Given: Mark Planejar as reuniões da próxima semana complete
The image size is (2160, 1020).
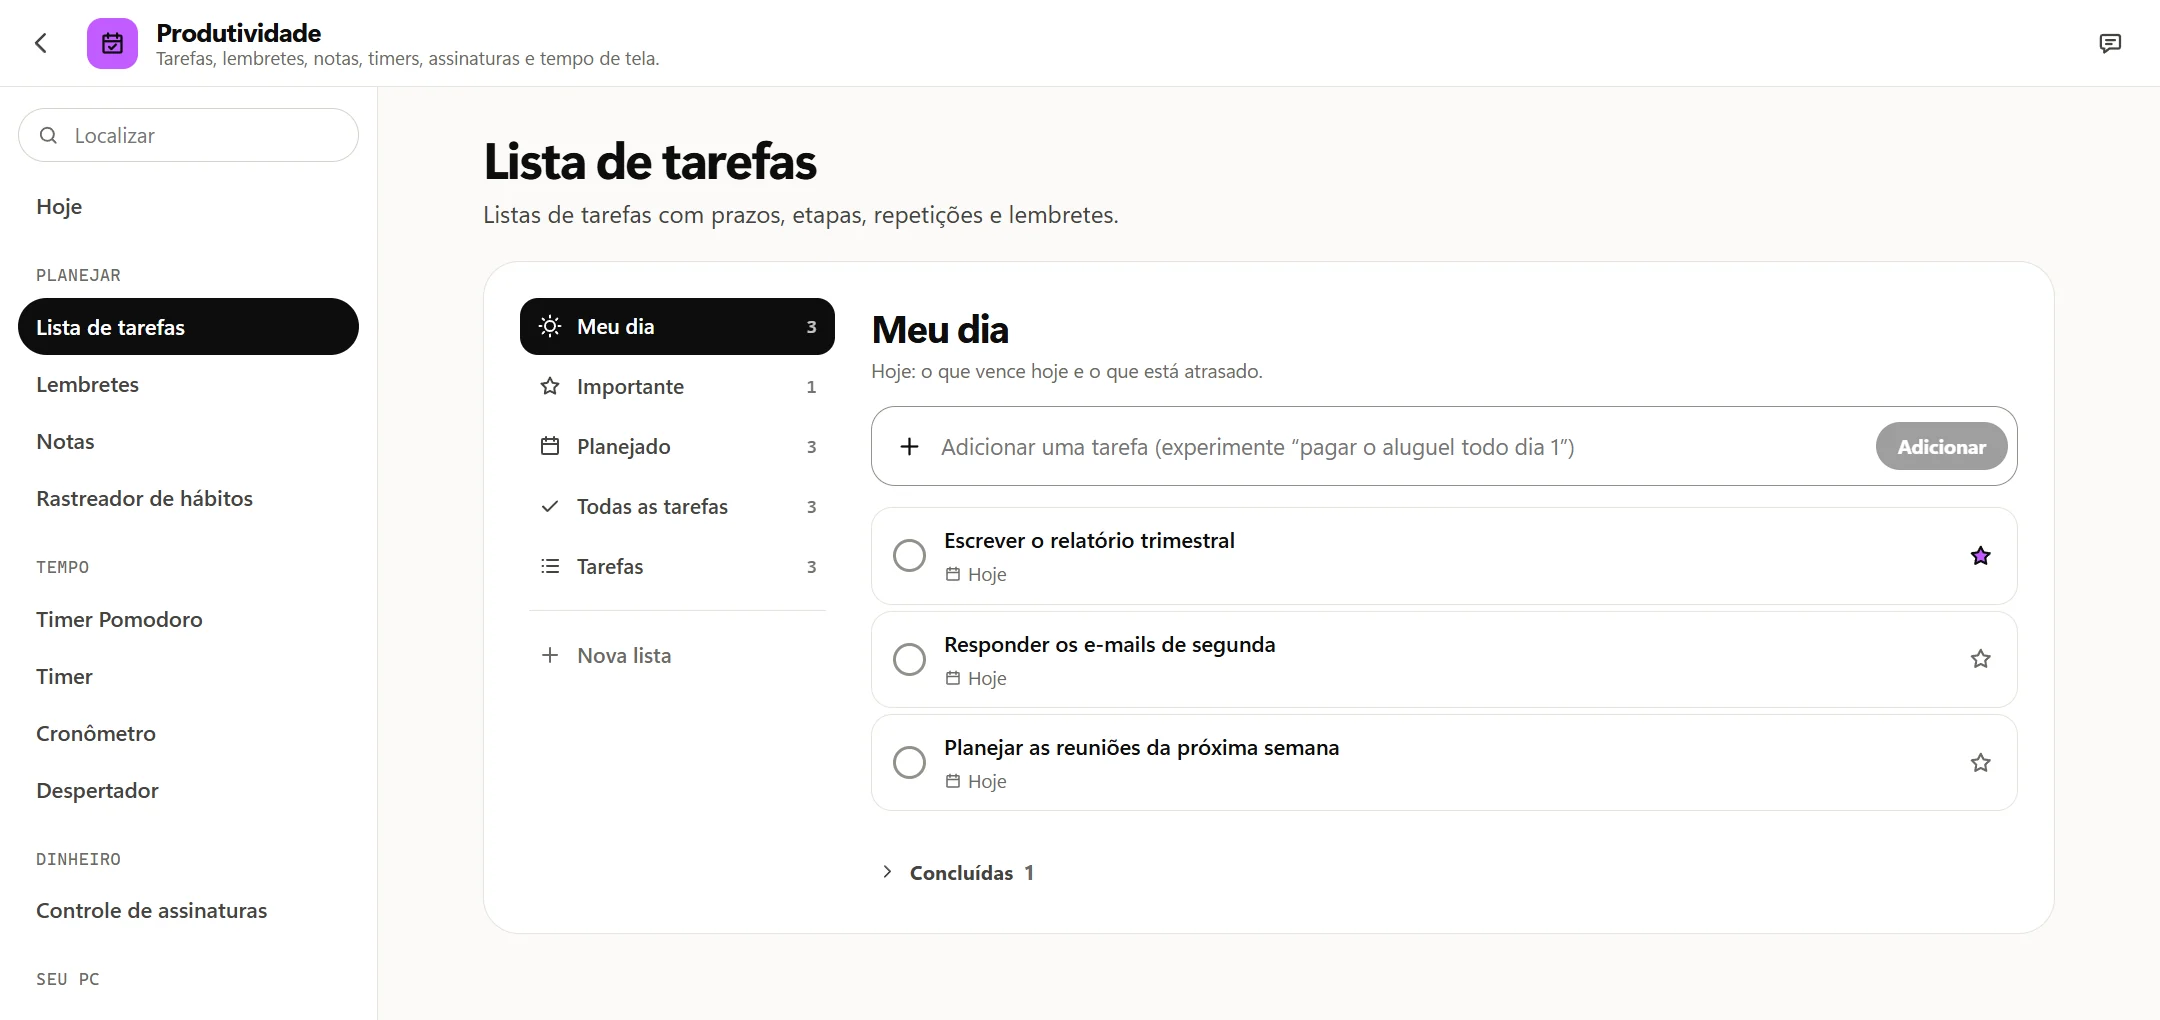Looking at the screenshot, I should point(909,762).
